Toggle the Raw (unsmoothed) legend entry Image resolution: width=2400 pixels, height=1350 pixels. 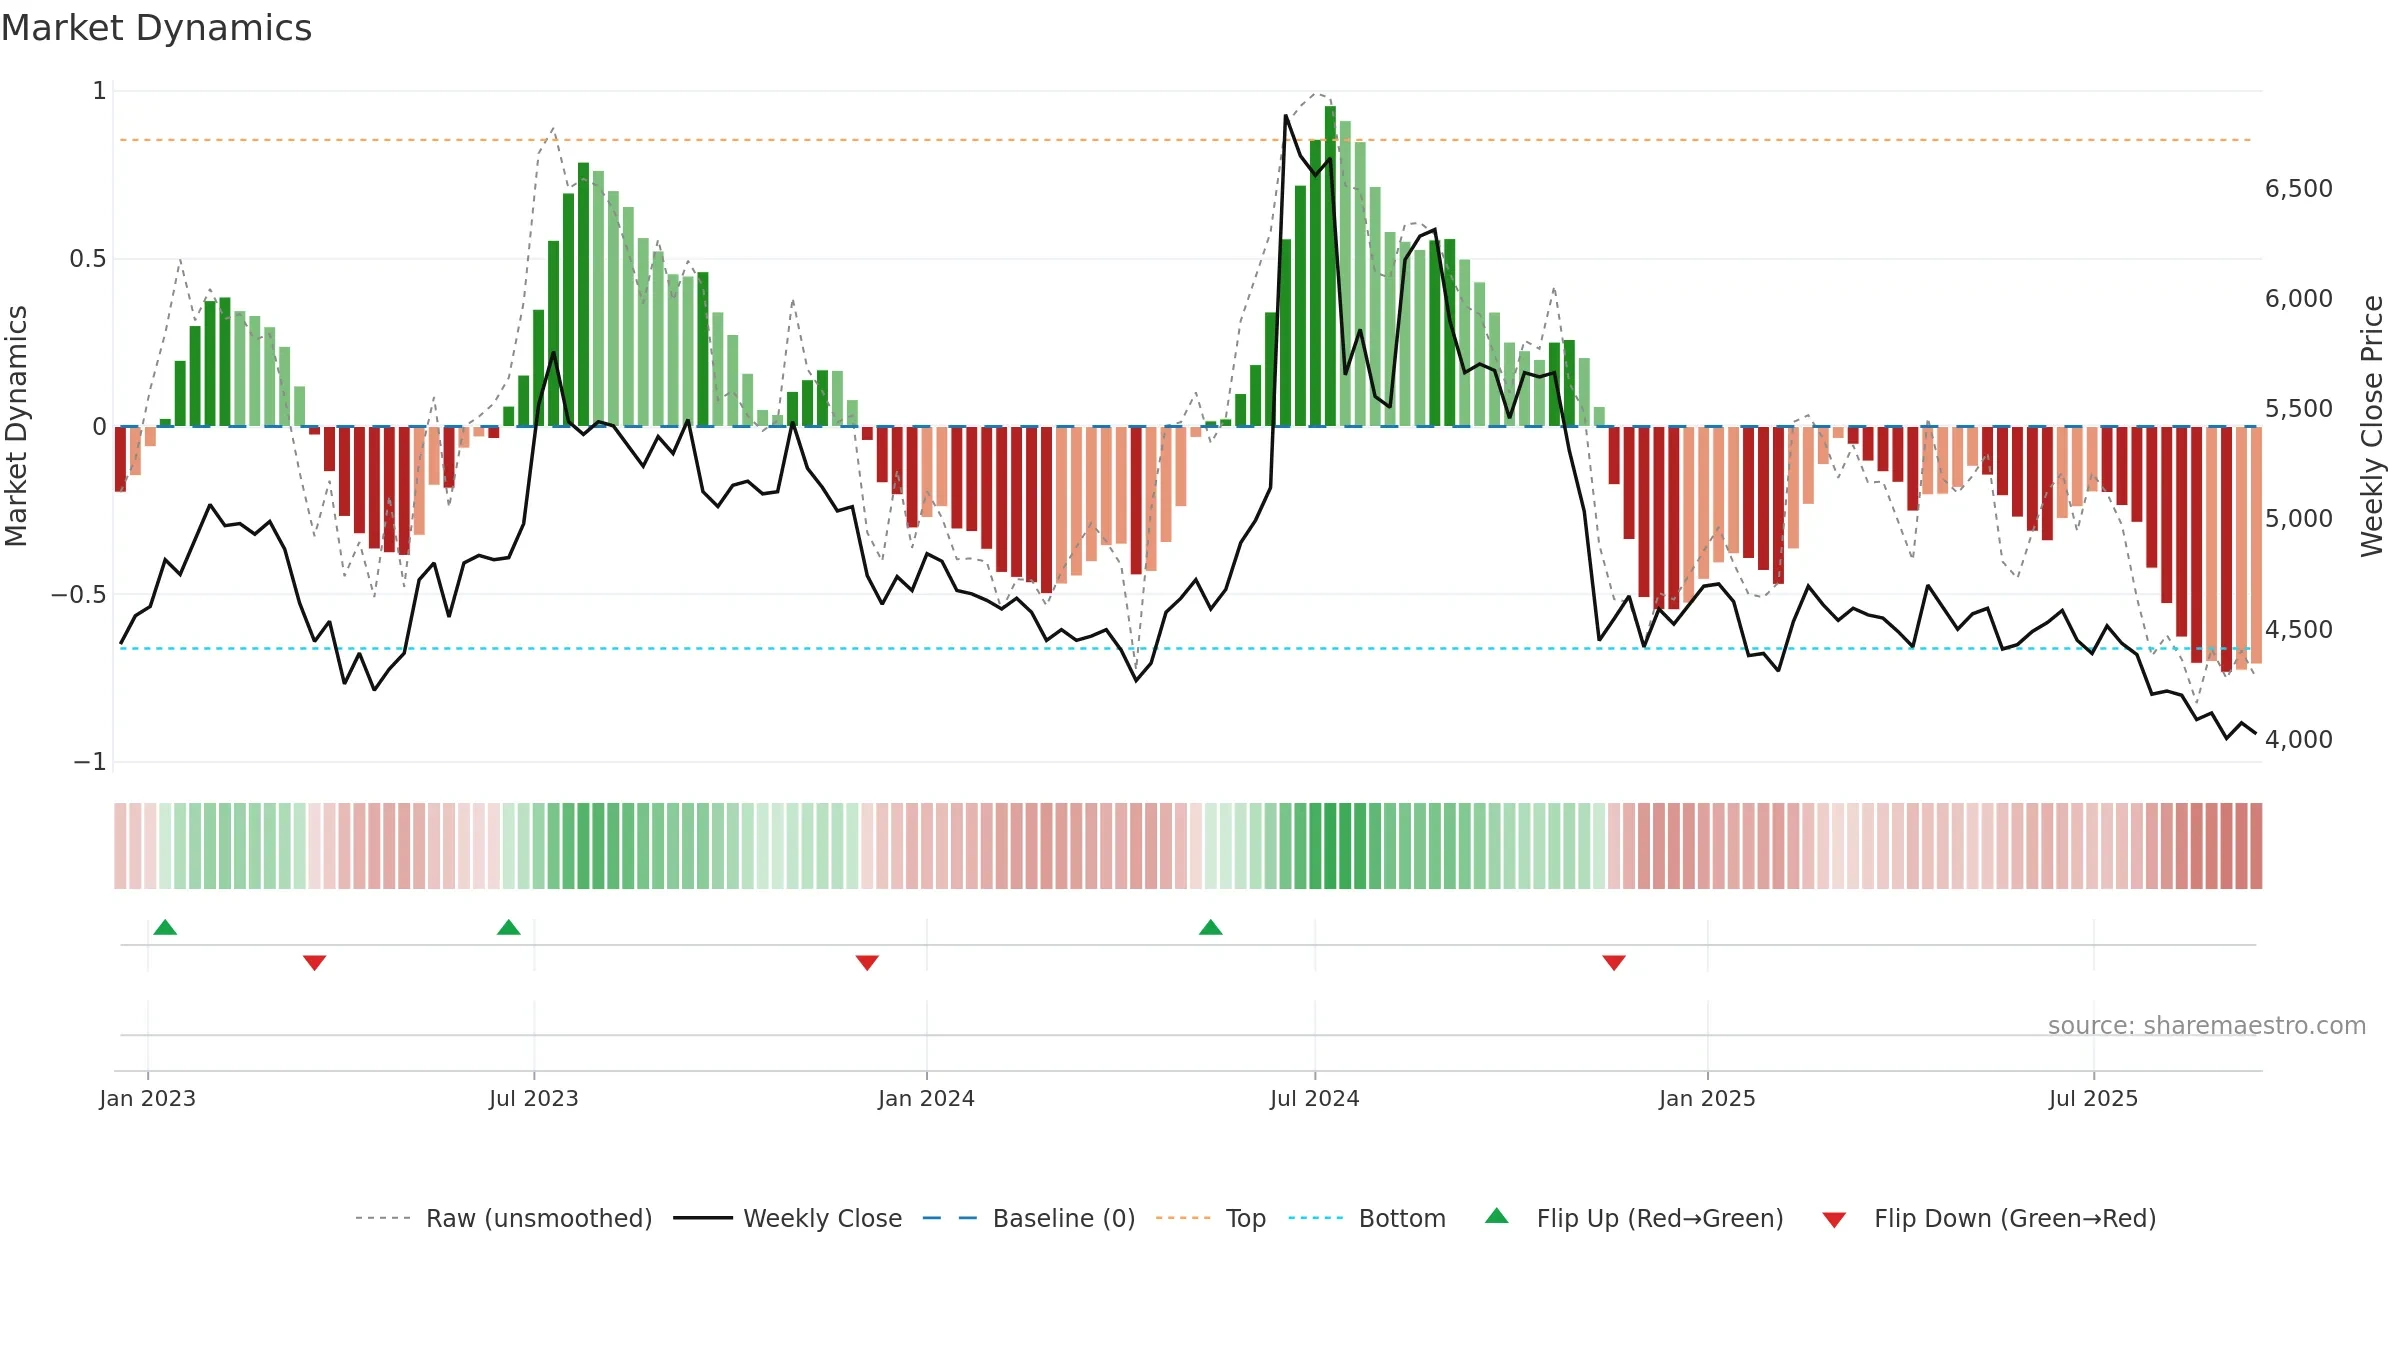504,1218
